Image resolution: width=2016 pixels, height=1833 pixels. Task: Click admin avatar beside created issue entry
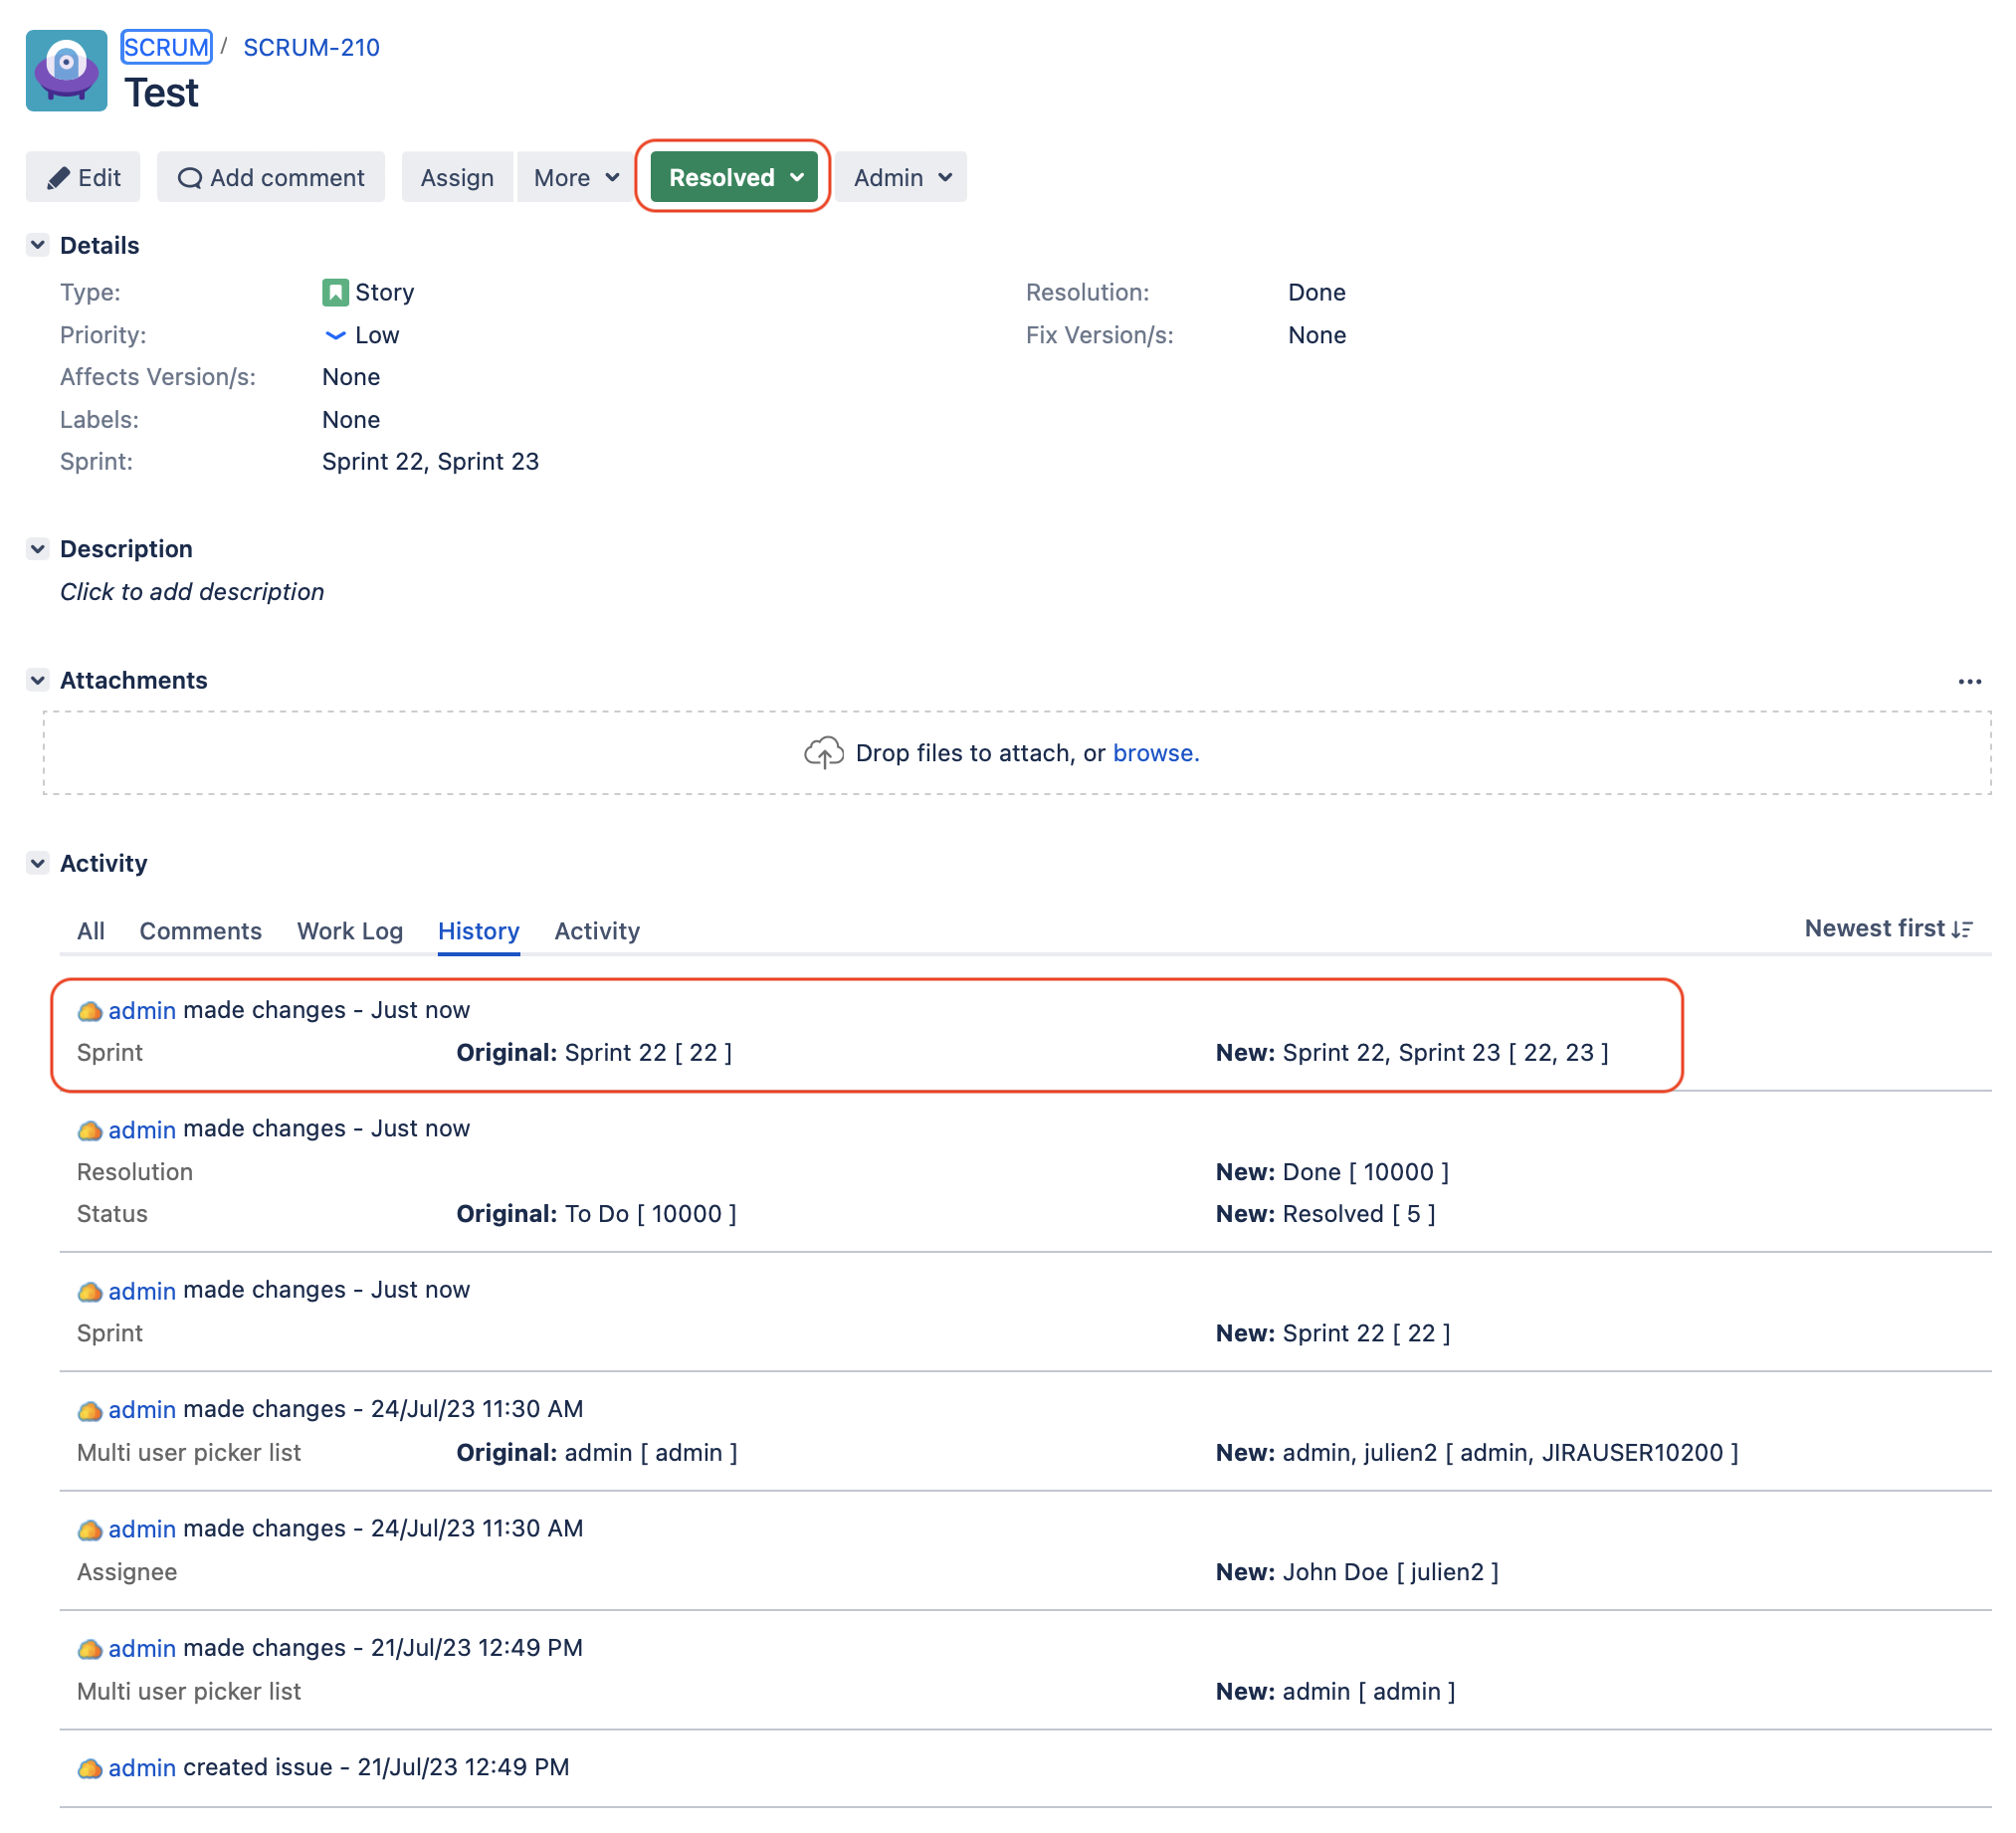point(90,1768)
